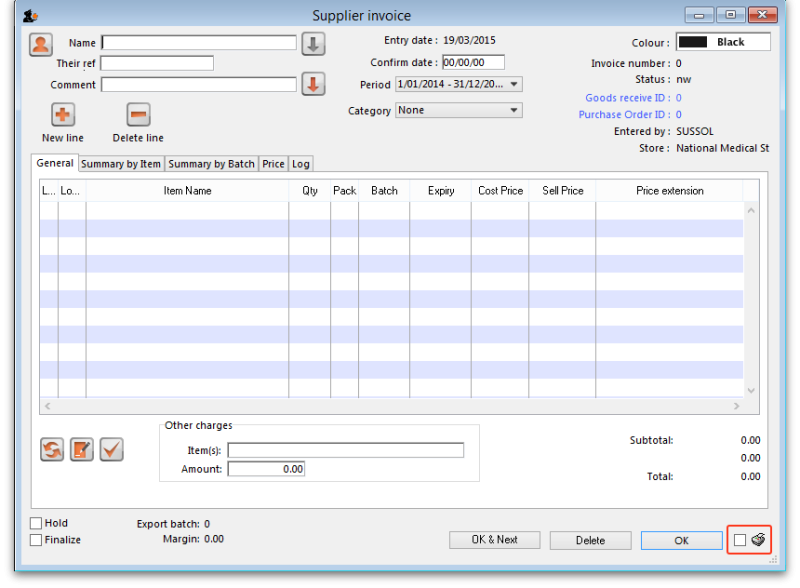Click the Delete line icon
Screen dimensions: 800x588
[137, 113]
